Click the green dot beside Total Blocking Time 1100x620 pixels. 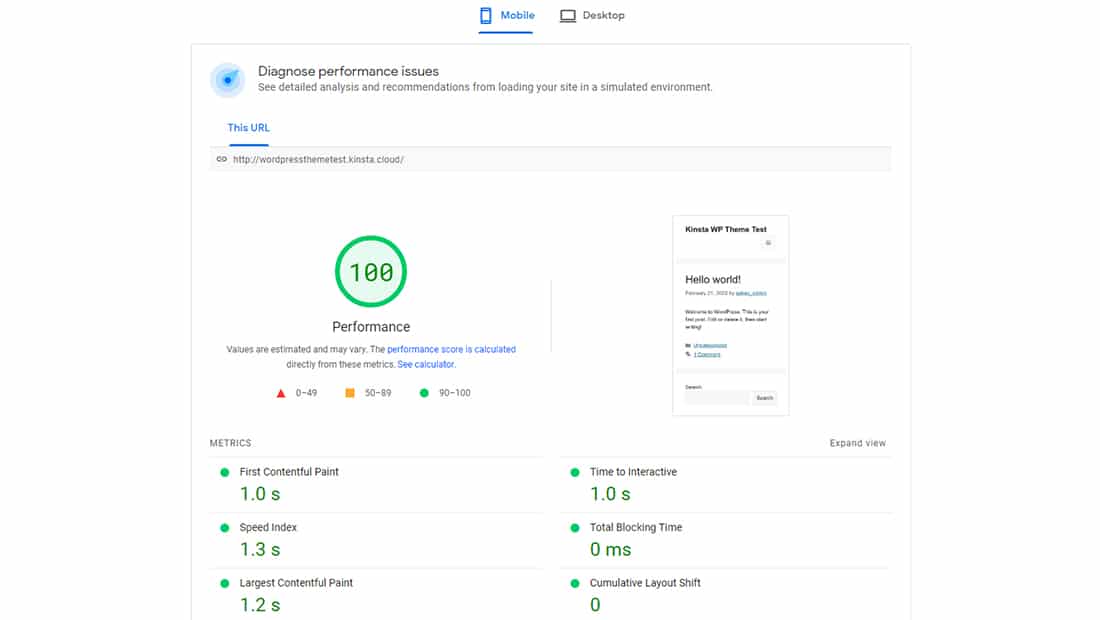574,527
